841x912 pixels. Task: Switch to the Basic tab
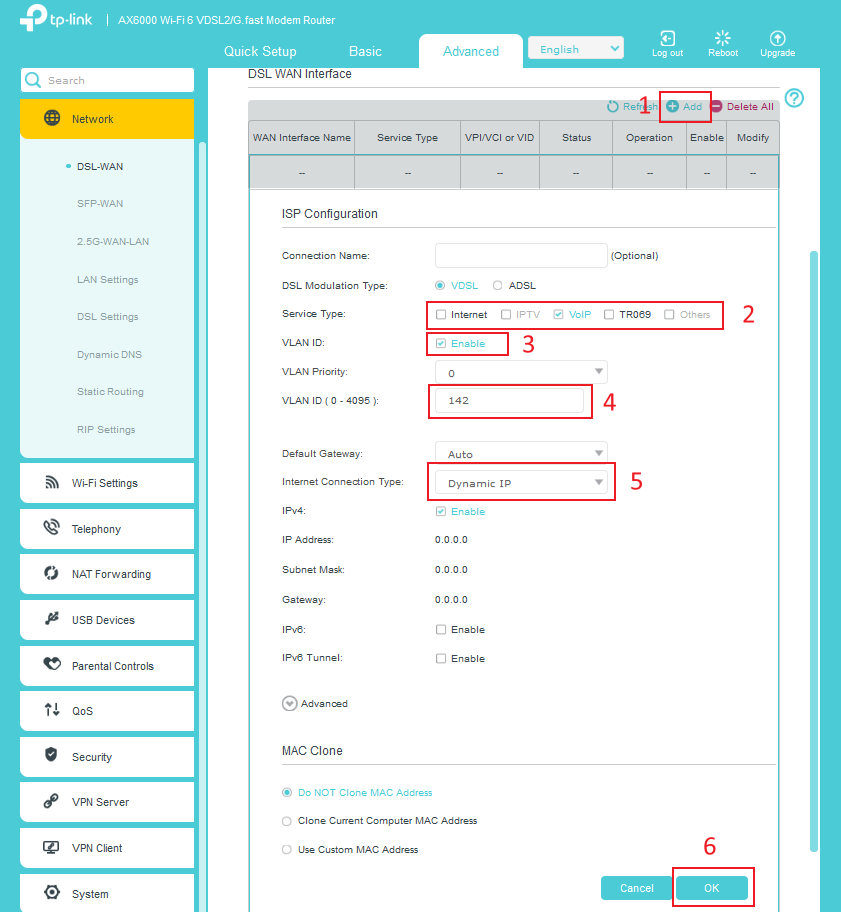pos(365,51)
